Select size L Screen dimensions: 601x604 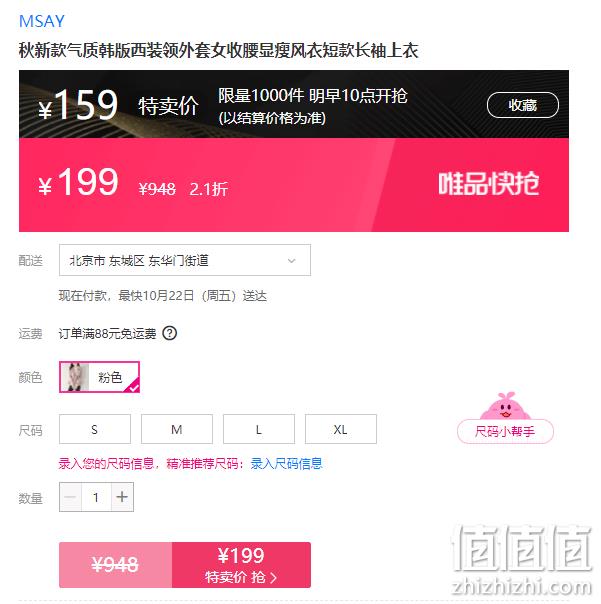(x=259, y=429)
